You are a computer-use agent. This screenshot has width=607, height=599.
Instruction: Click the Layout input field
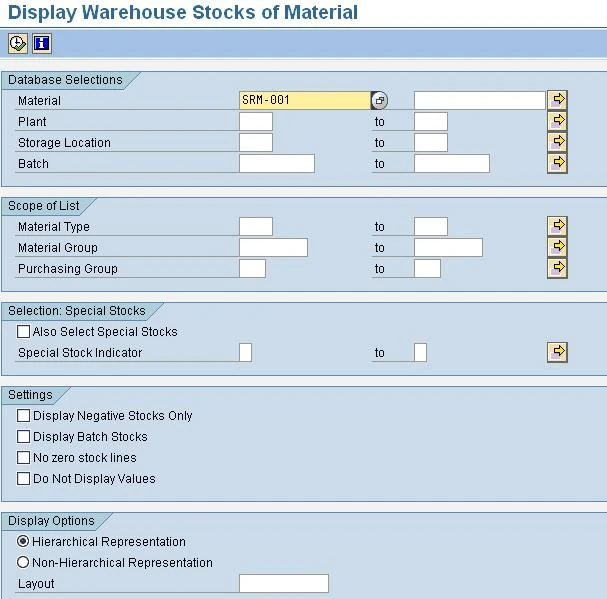(x=283, y=584)
